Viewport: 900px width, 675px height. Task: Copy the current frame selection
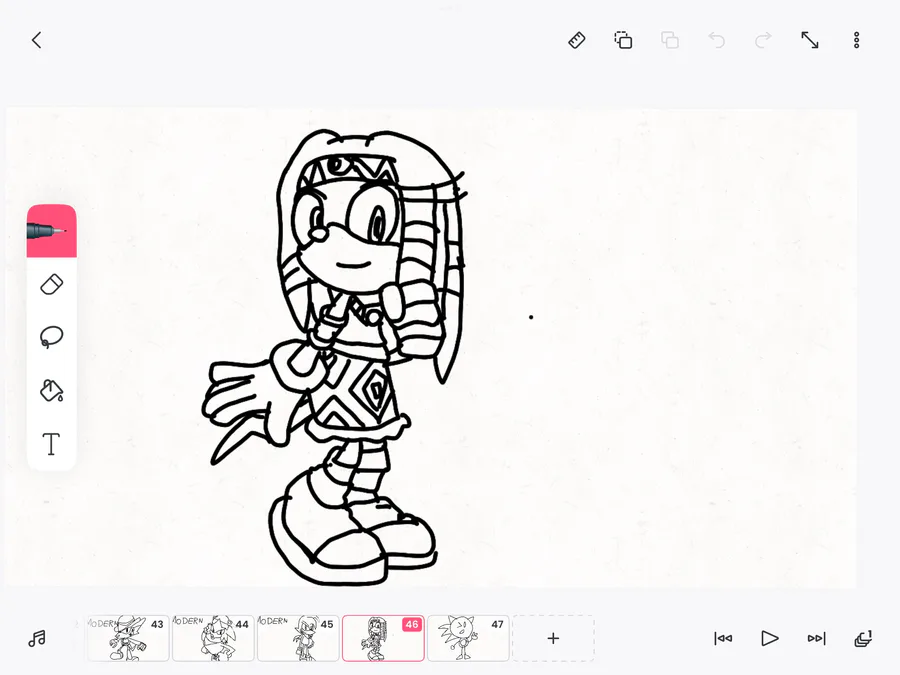click(623, 40)
